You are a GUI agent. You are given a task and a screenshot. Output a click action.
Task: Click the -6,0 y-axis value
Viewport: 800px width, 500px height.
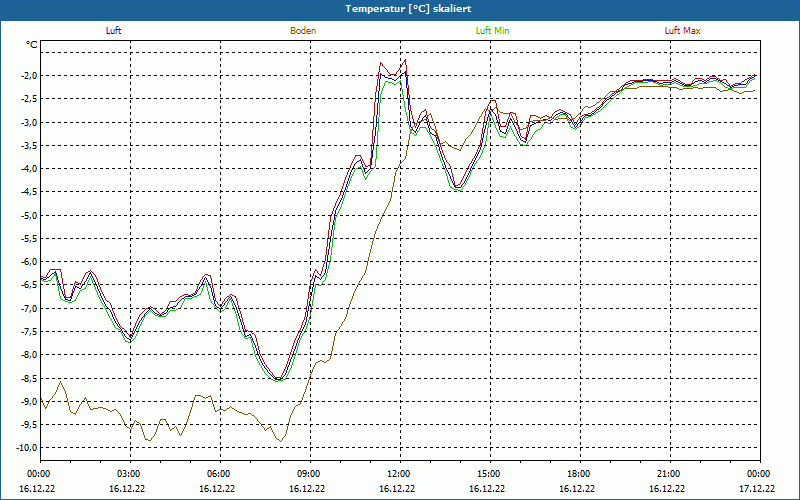30,262
